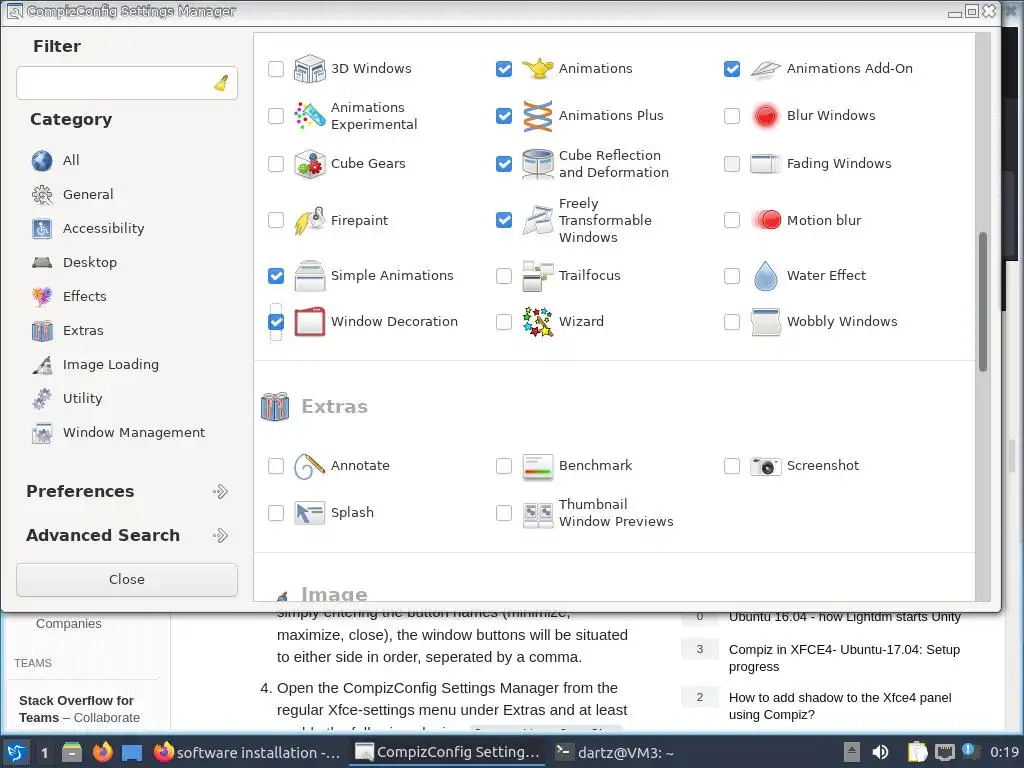1024x768 pixels.
Task: Expand the Advanced Search arrow
Action: coord(221,536)
